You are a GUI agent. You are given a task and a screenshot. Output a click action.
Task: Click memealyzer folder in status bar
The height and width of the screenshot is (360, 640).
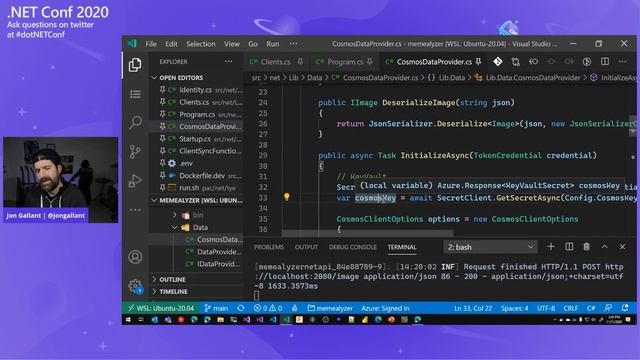pos(330,308)
